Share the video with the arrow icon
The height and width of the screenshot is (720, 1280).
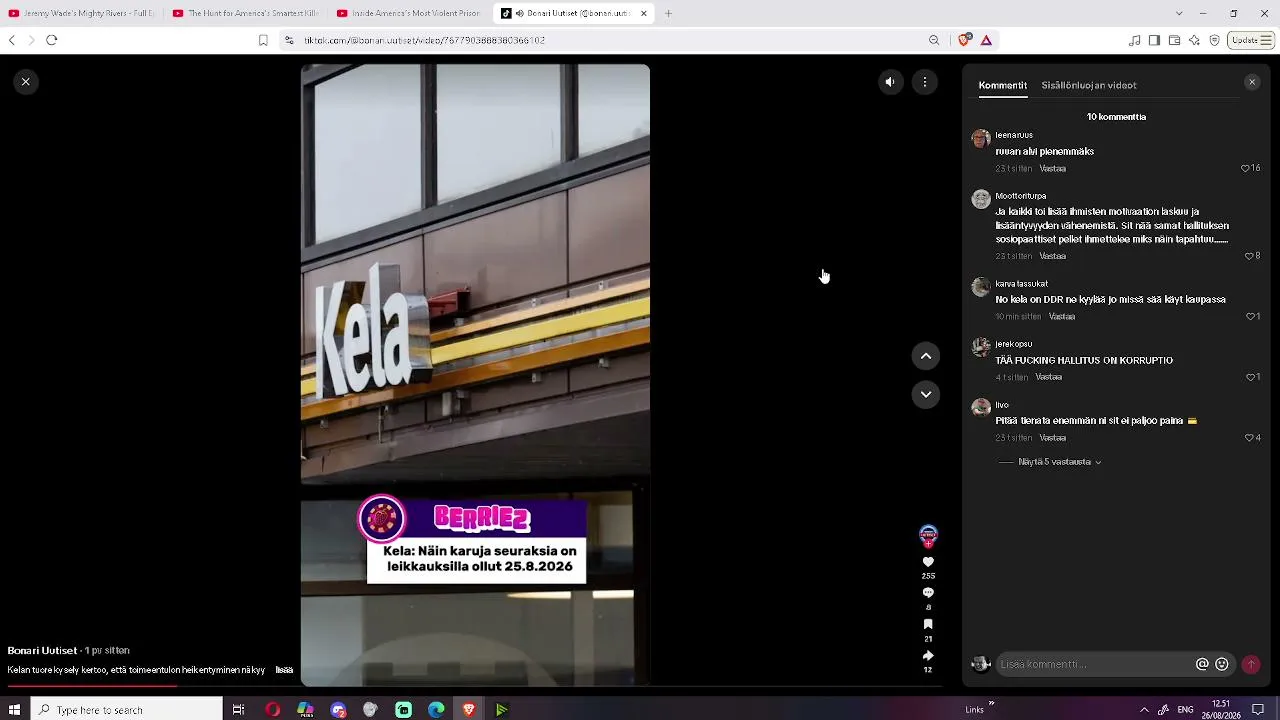(928, 656)
